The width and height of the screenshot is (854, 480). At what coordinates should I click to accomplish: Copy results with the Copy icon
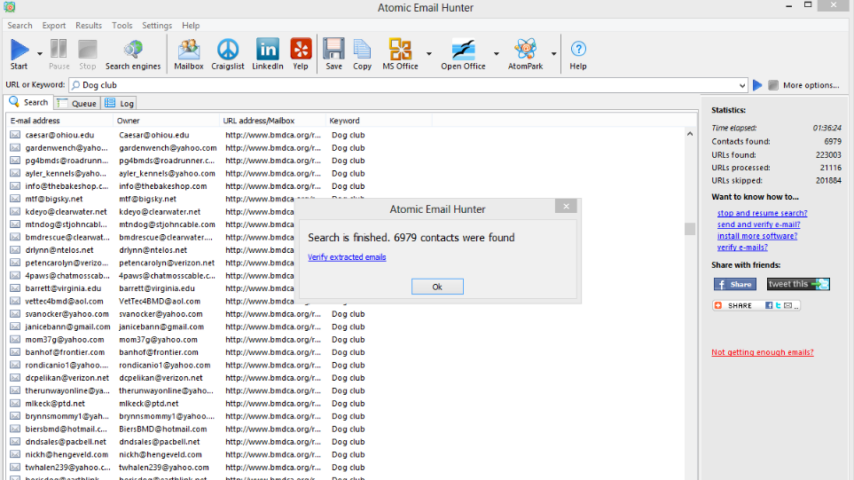point(362,50)
